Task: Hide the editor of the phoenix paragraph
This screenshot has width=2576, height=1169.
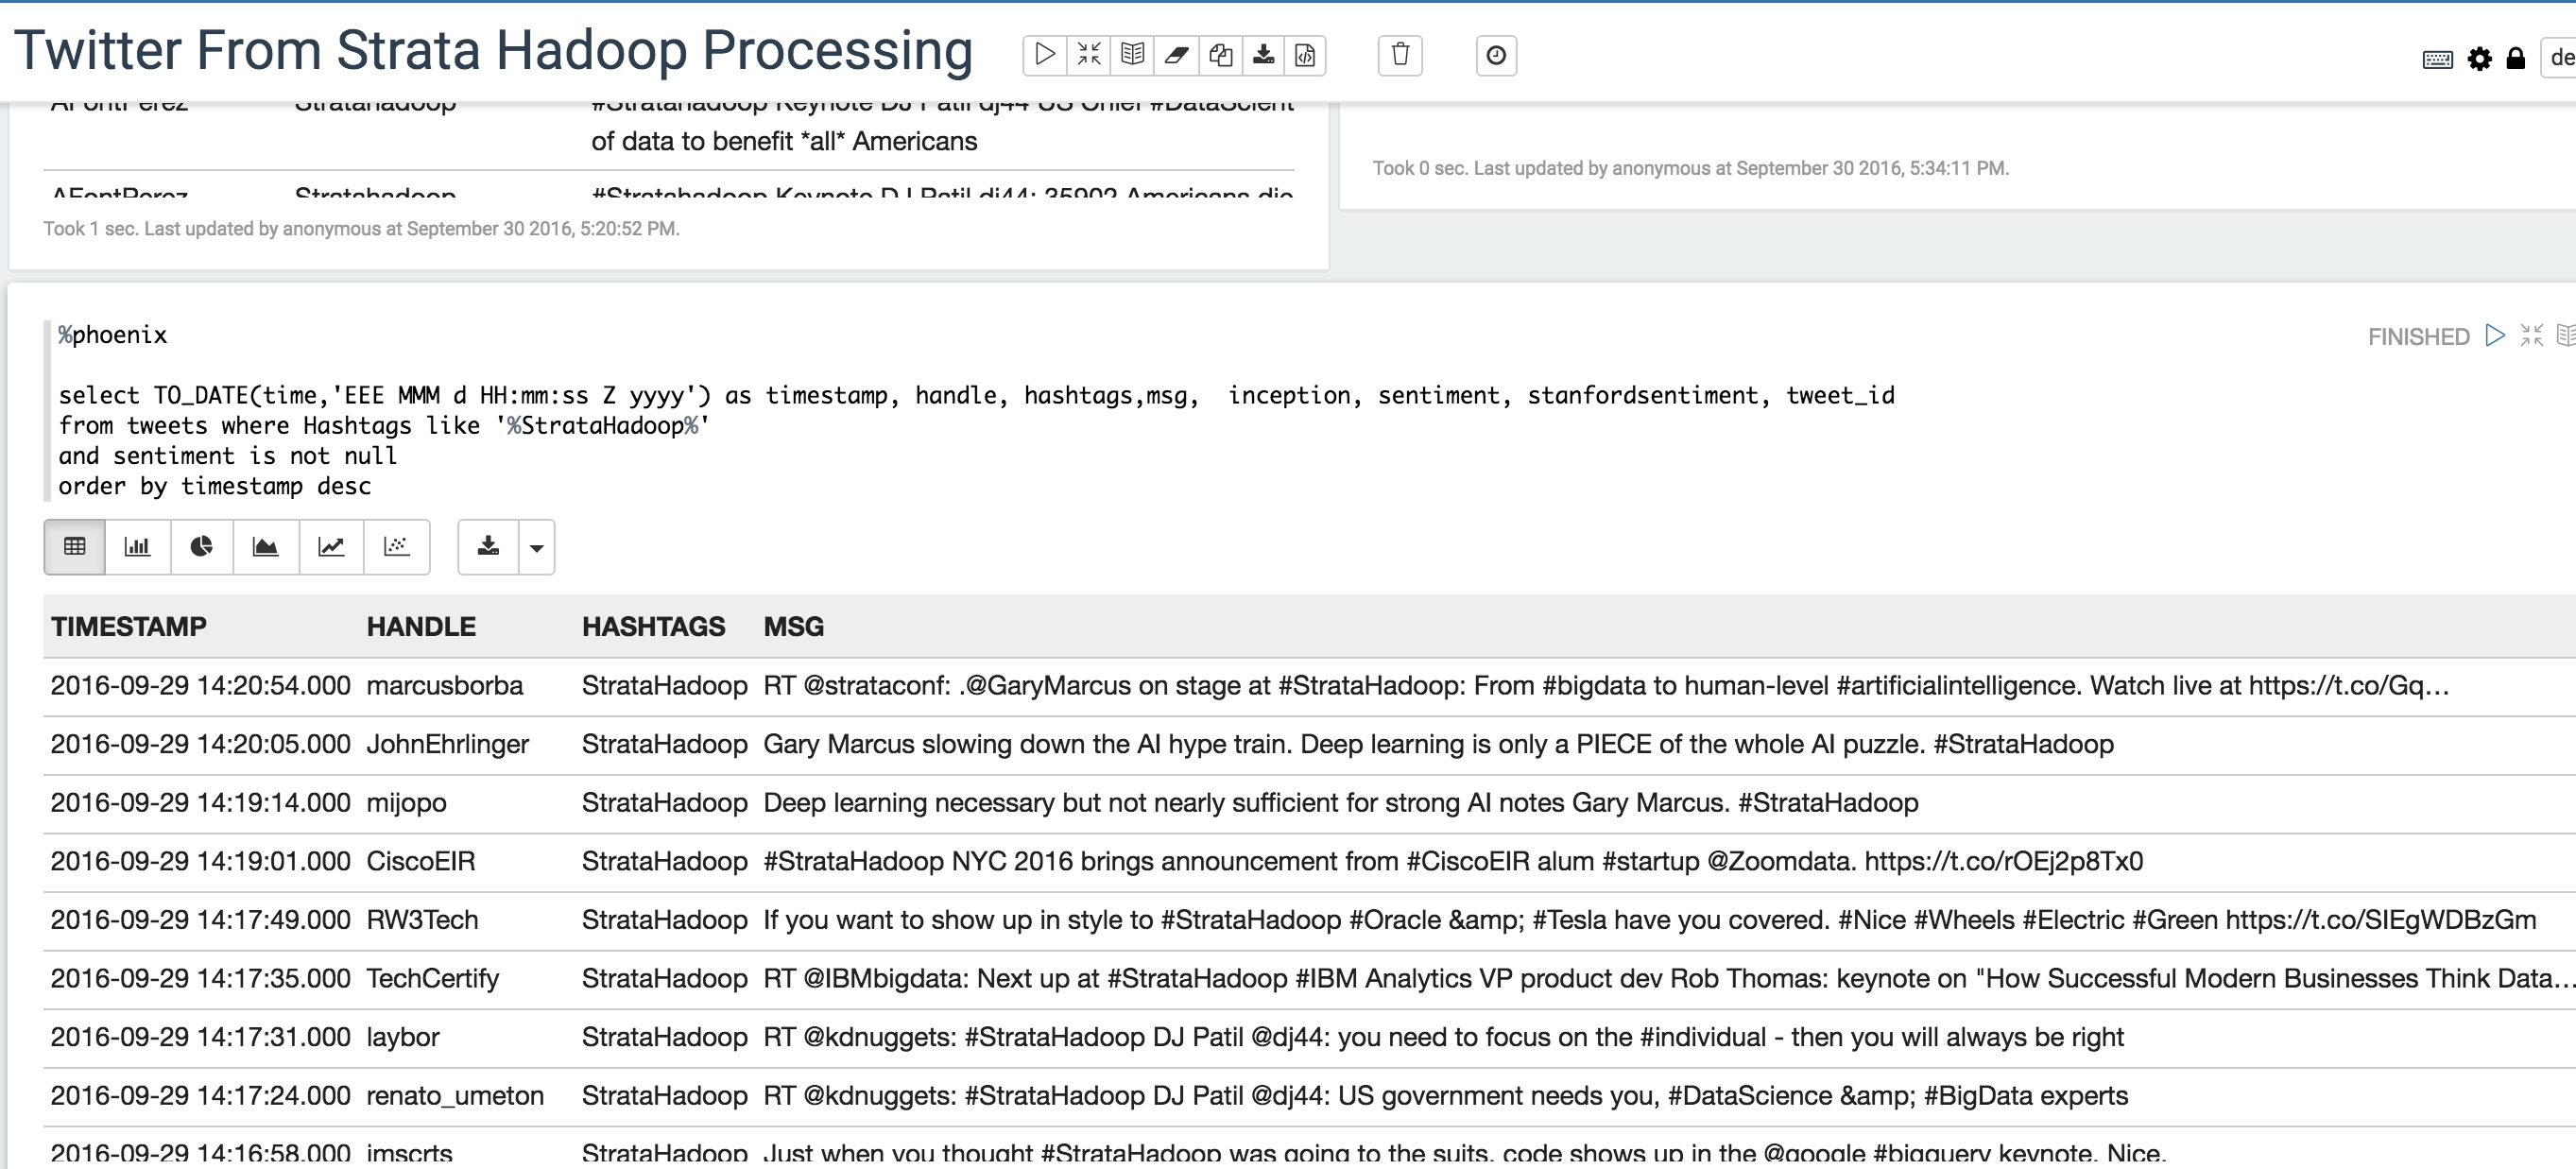Action: [2531, 336]
